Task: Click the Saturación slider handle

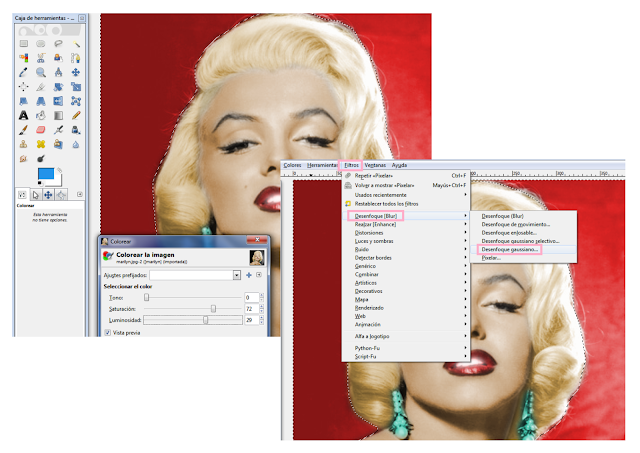Action: tap(213, 309)
